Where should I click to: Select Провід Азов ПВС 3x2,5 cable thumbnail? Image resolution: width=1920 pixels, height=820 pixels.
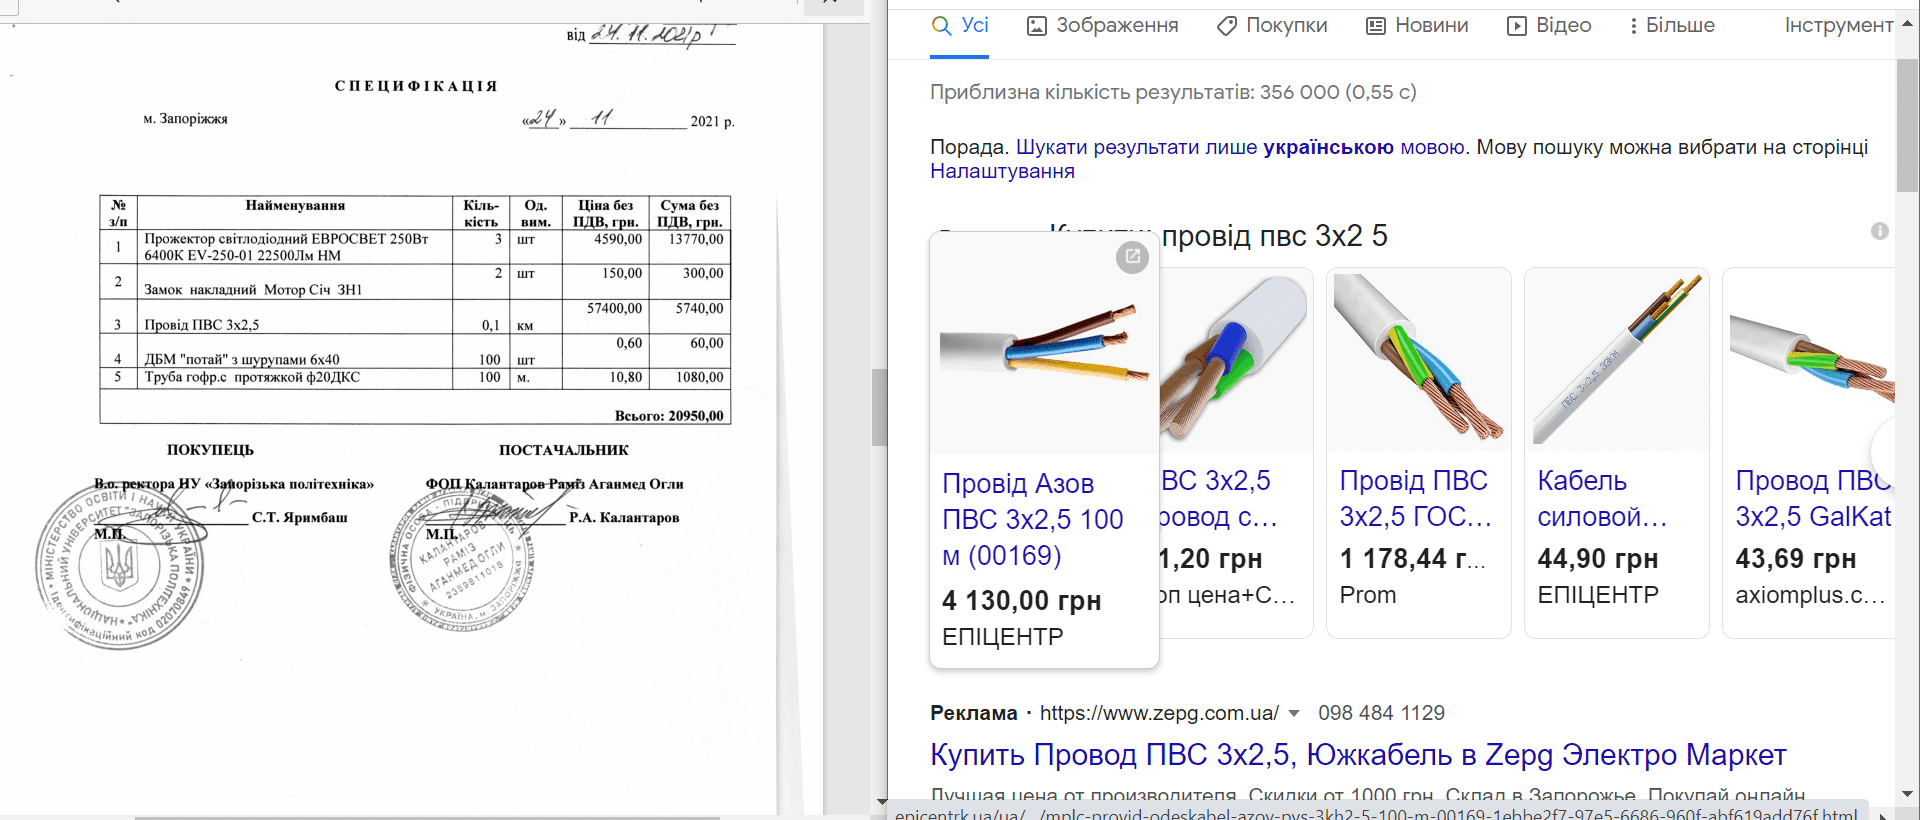[1044, 350]
